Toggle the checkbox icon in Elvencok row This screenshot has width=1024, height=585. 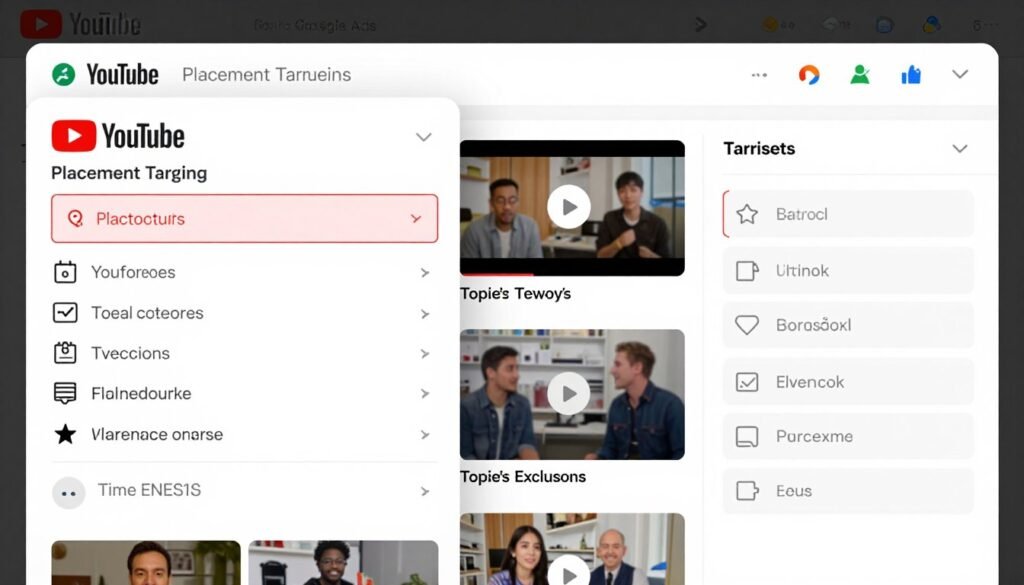click(x=747, y=381)
